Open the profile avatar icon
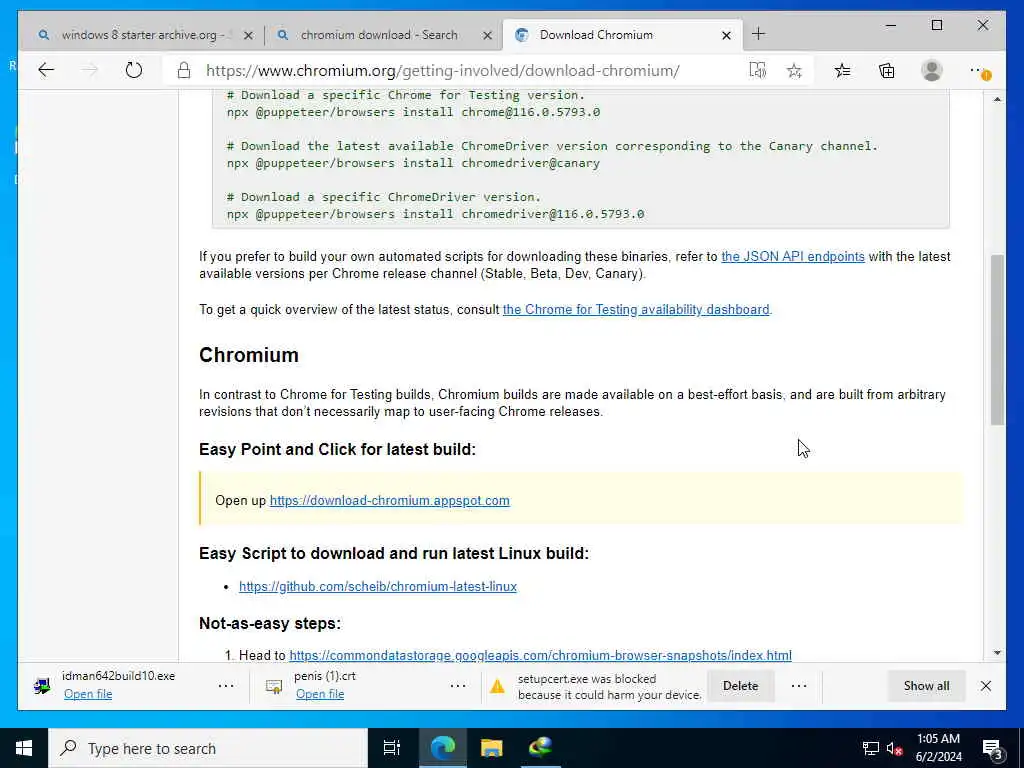Image resolution: width=1024 pixels, height=768 pixels. [x=932, y=71]
